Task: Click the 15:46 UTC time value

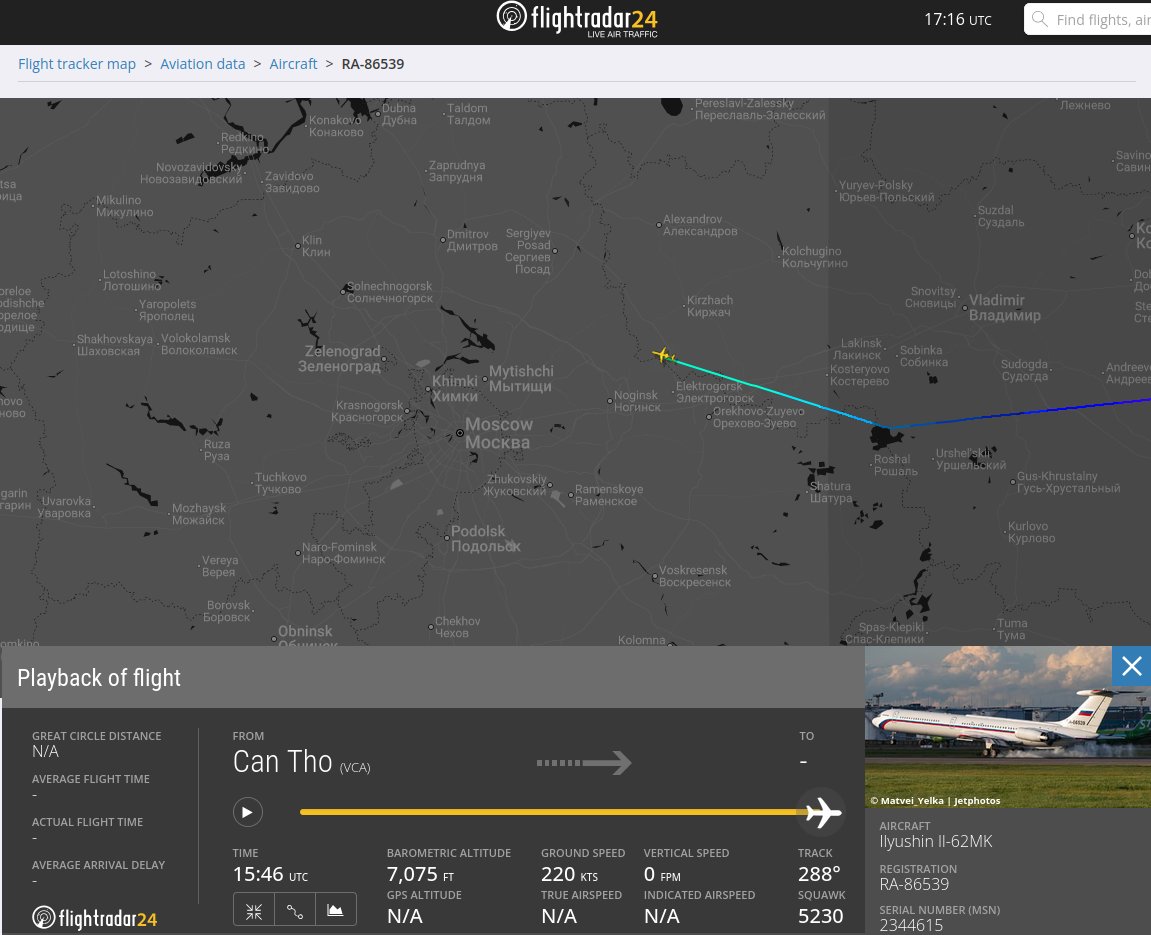Action: (270, 874)
